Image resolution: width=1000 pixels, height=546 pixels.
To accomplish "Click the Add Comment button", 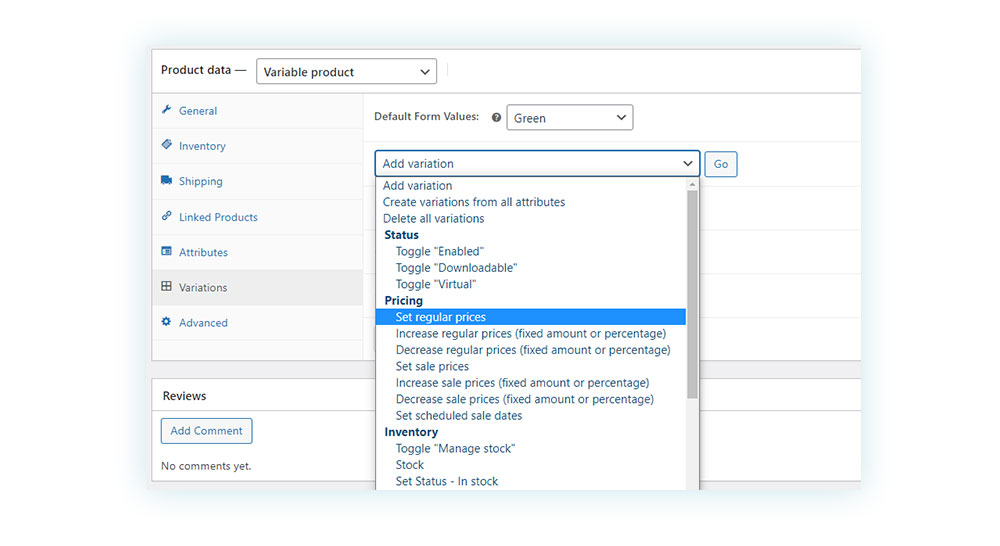I will point(207,431).
